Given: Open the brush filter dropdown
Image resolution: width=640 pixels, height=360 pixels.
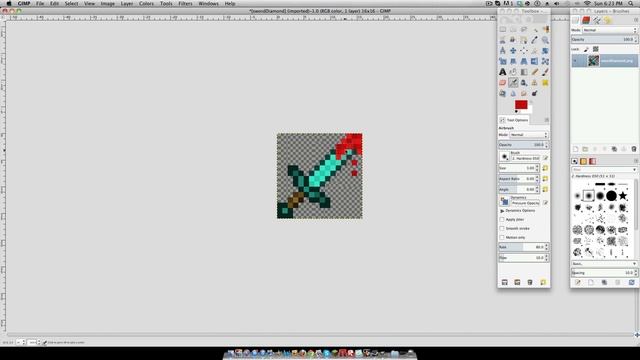Looking at the screenshot, I should 604,169.
